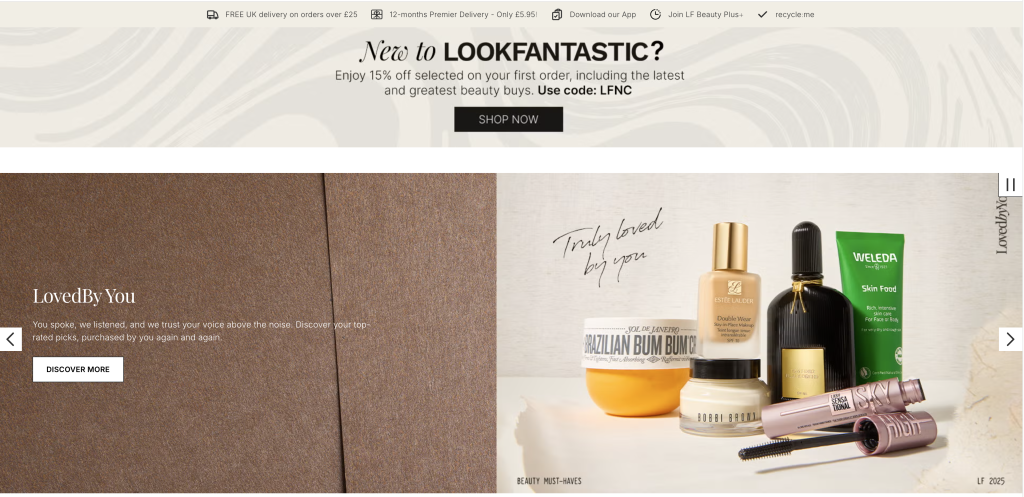The width and height of the screenshot is (1024, 497).
Task: Click the Weleda Skin Food tube image
Action: pyautogui.click(x=871, y=306)
